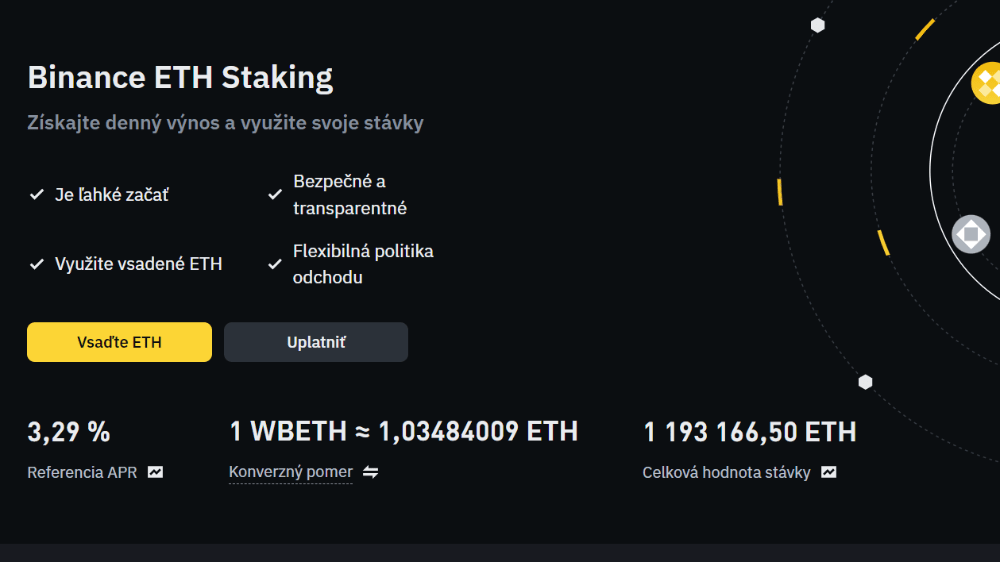Click the checkmark beside Flexibilná politika odchodu
Screen dimensions: 1000x562
(x=275, y=264)
